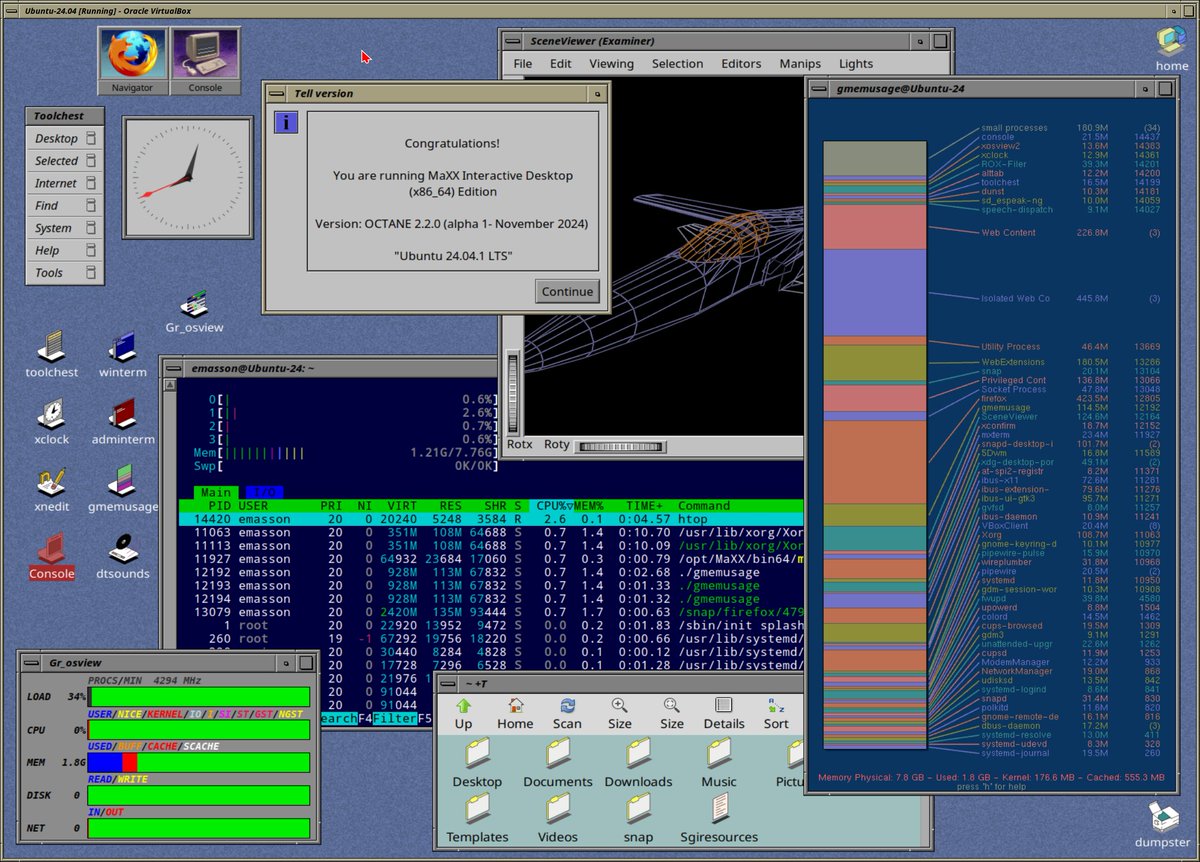This screenshot has height=862, width=1200.
Task: Launch the winterm desktop icon
Action: [121, 350]
